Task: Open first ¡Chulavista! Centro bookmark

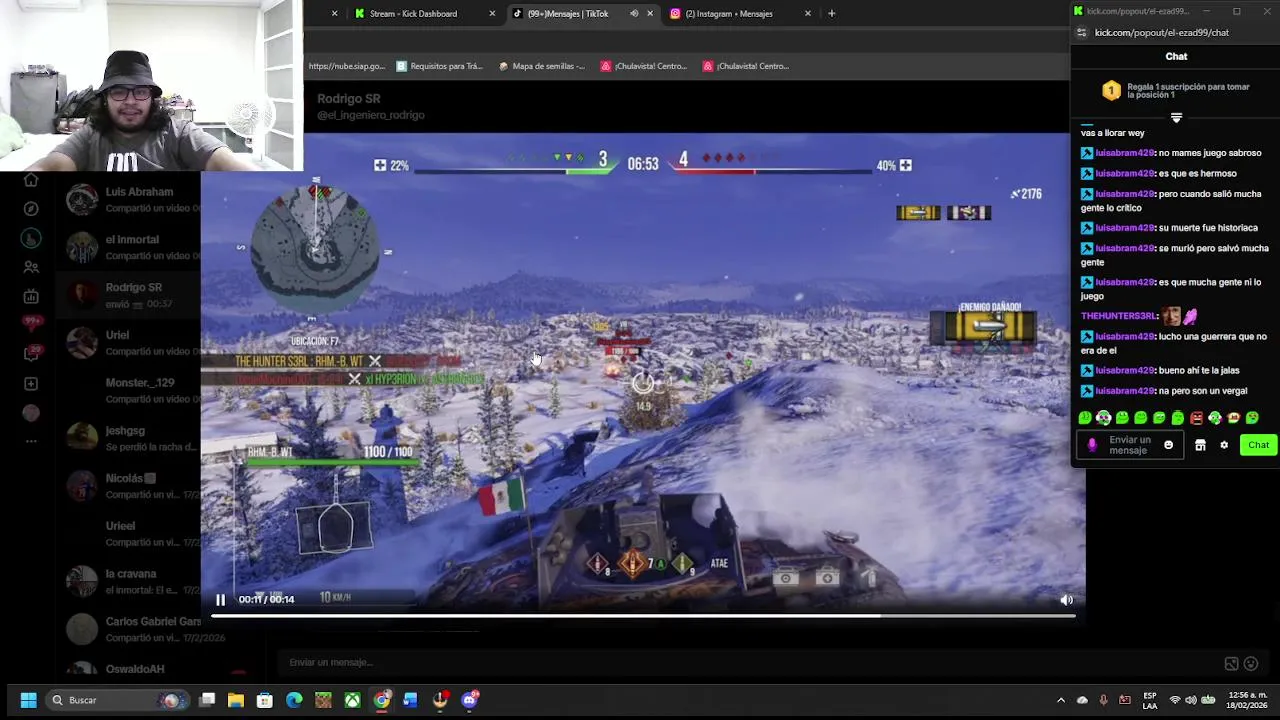Action: pos(644,66)
